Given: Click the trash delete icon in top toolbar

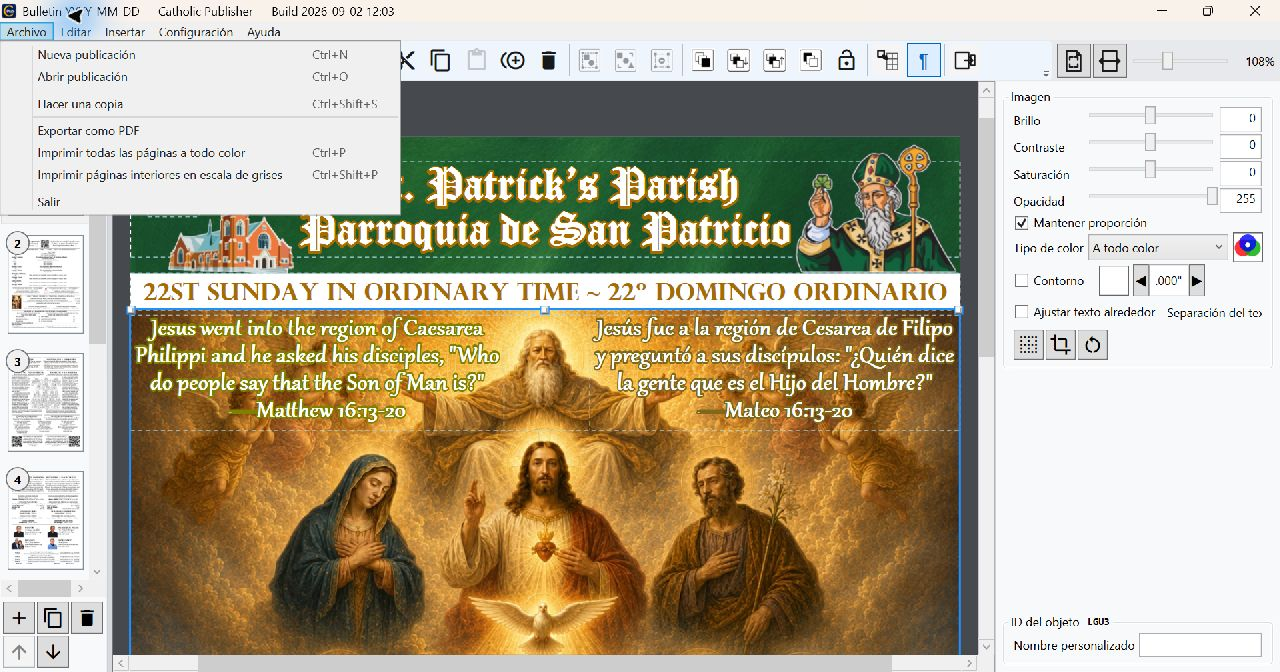Looking at the screenshot, I should pos(548,61).
